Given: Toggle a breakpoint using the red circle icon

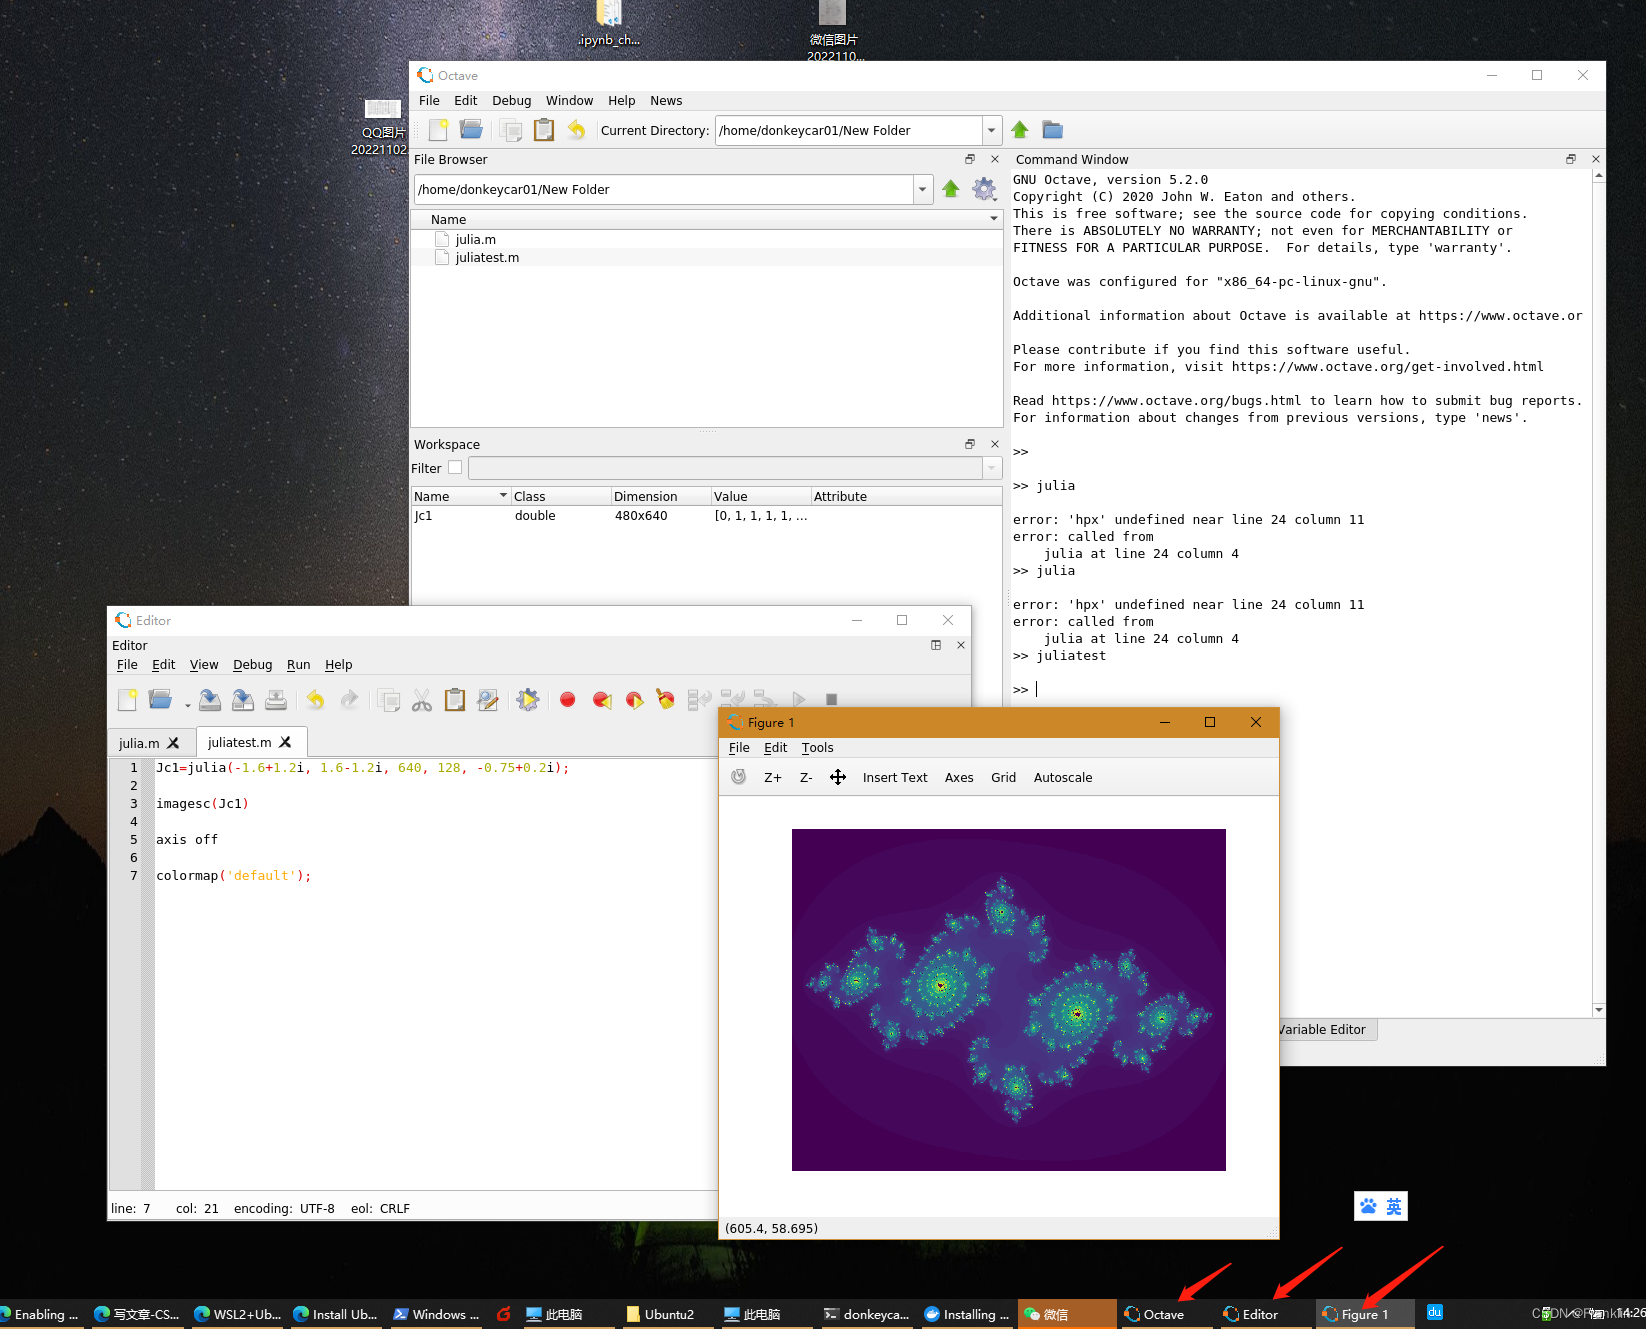Looking at the screenshot, I should tap(567, 699).
